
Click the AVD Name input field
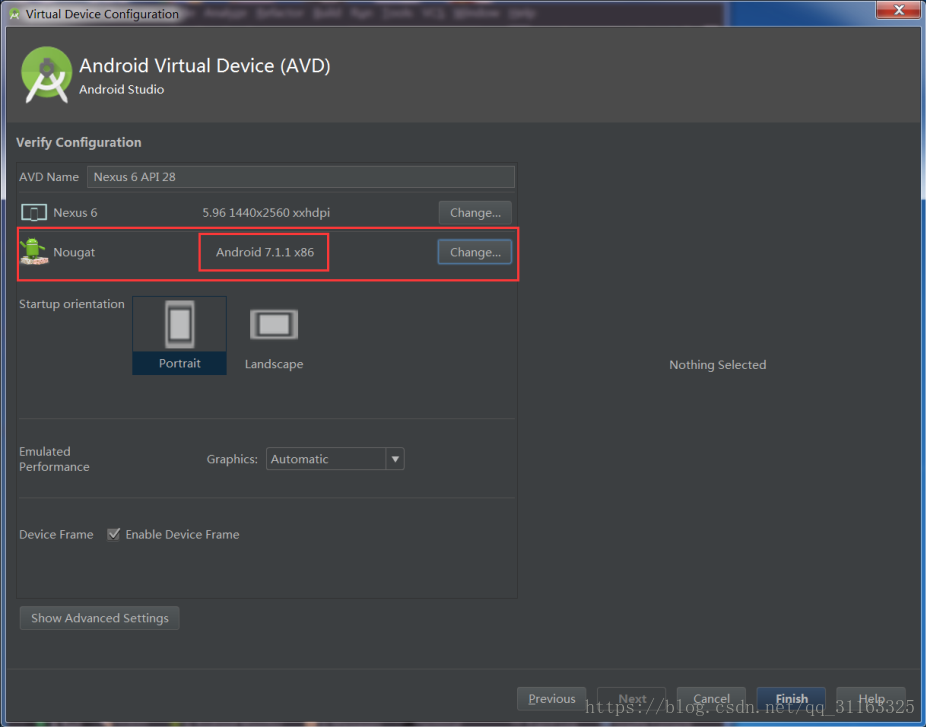tap(301, 177)
